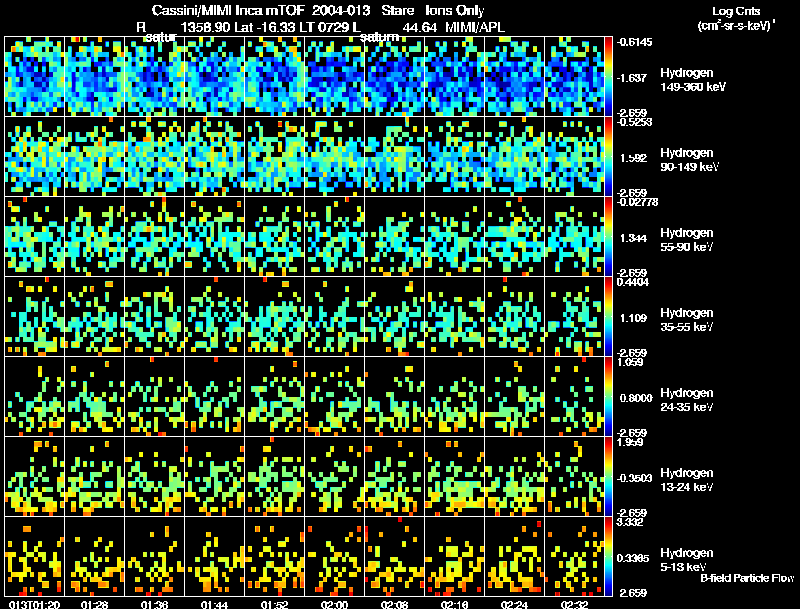Viewport: 800px width, 609px height.
Task: Click the 'B-field Particle Flow' label
Action: click(747, 578)
